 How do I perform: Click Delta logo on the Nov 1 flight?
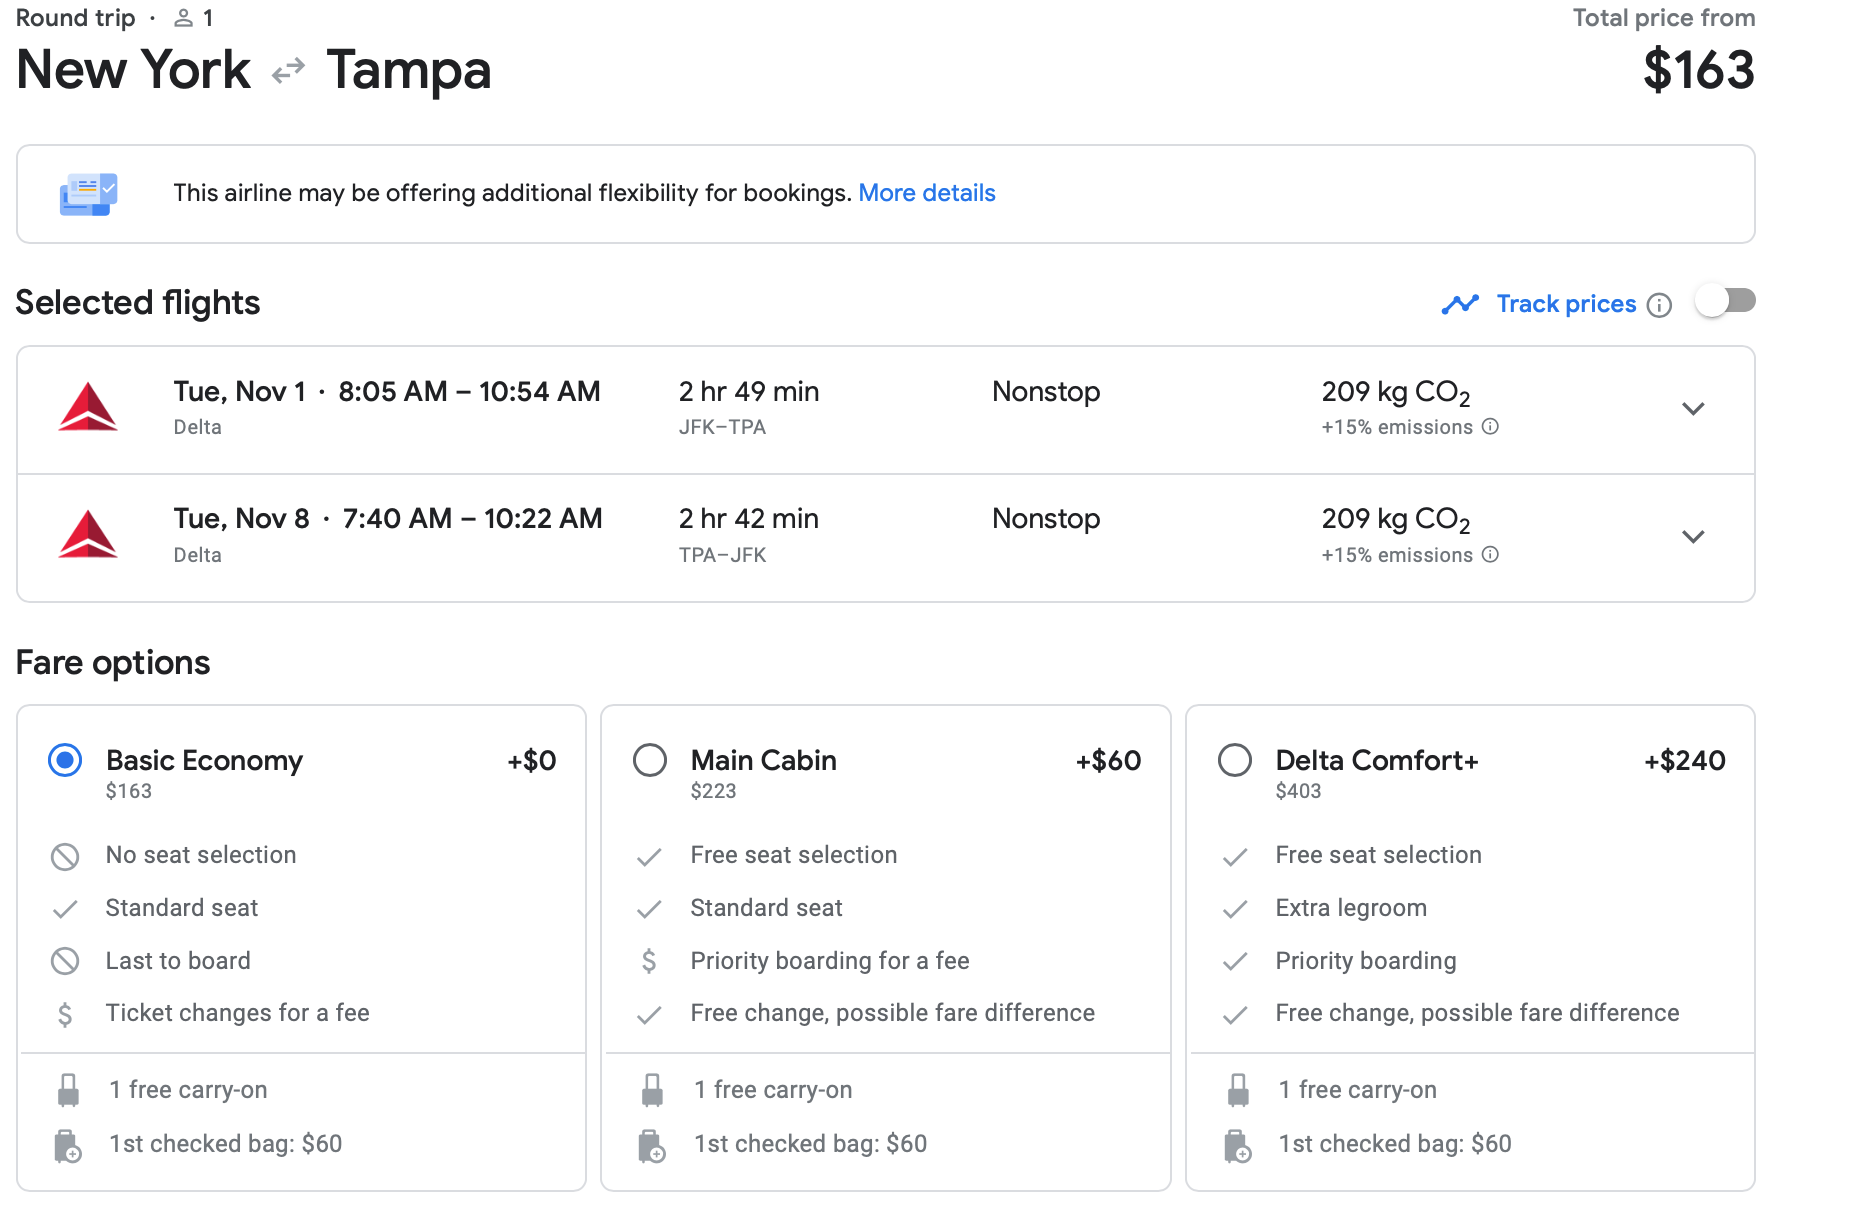88,408
